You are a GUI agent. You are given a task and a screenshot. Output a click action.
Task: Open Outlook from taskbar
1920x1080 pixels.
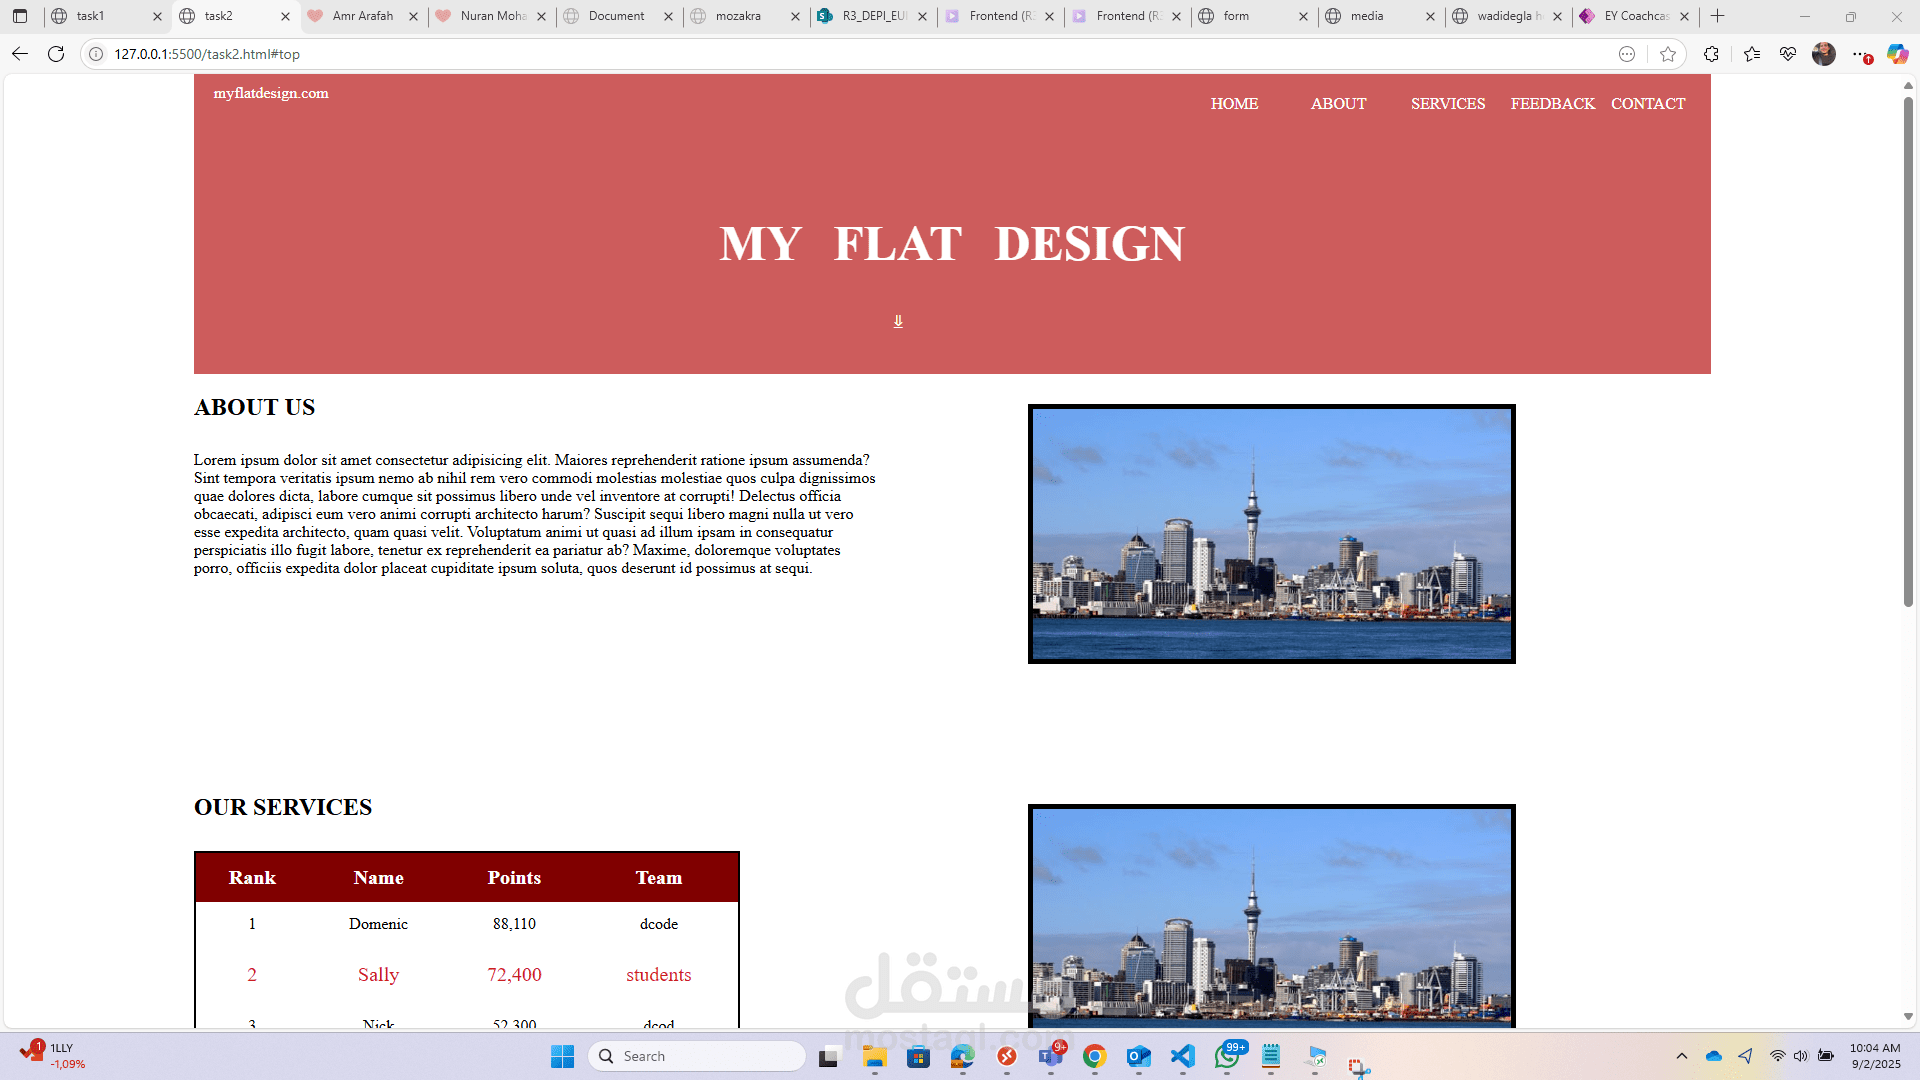coord(1139,1056)
